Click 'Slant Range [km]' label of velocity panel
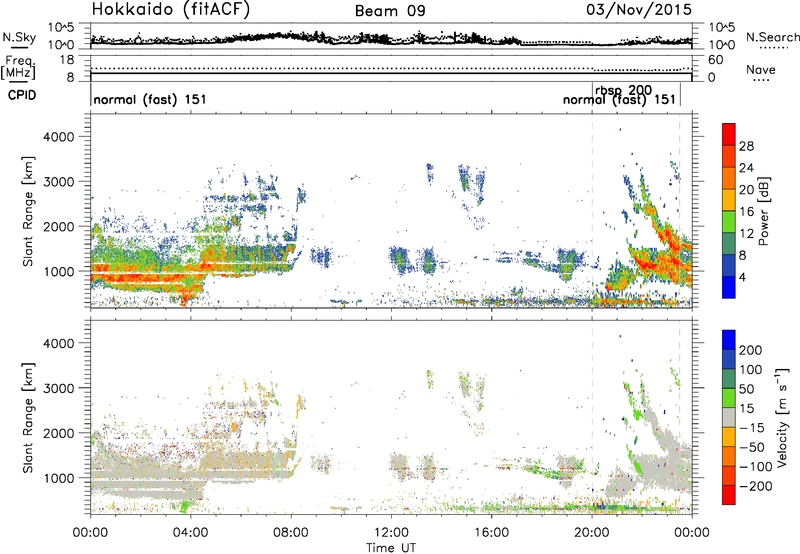The width and height of the screenshot is (800, 554). tap(28, 417)
